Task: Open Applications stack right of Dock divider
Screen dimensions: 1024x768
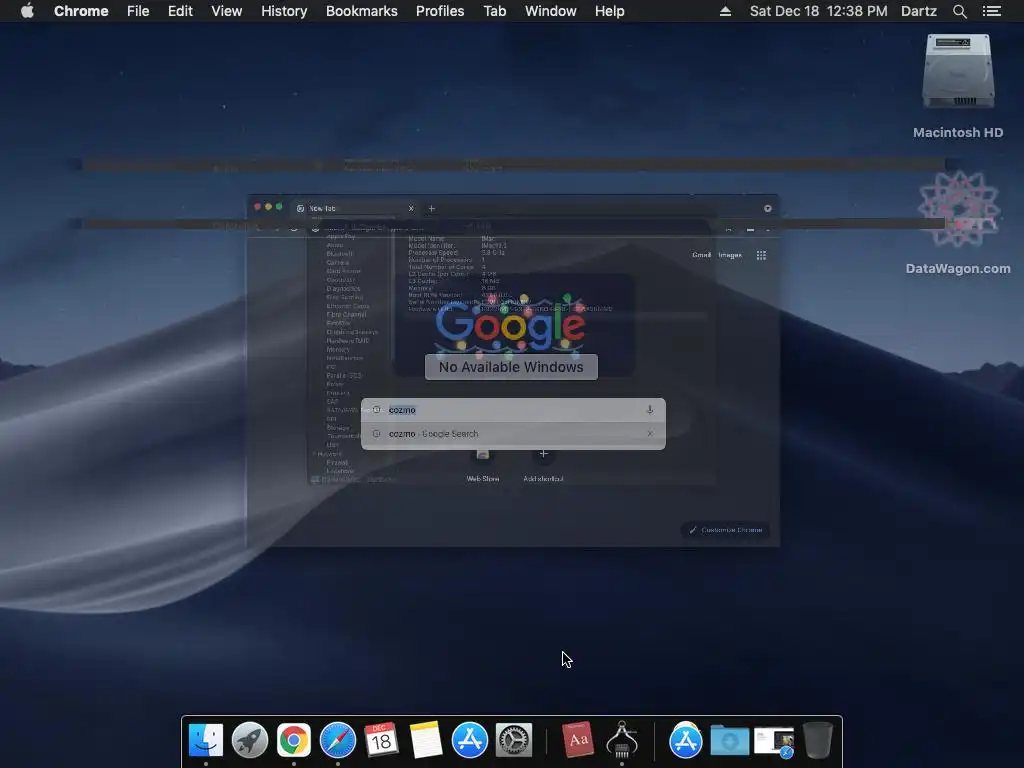Action: tap(686, 741)
